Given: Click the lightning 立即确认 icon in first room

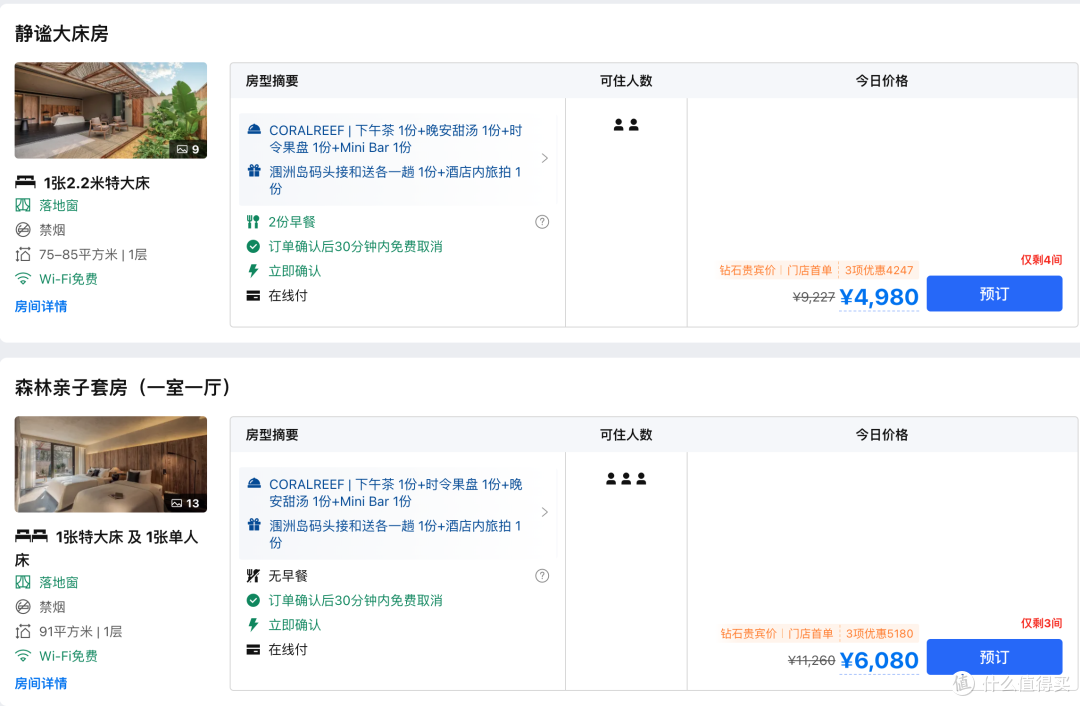Looking at the screenshot, I should point(253,271).
